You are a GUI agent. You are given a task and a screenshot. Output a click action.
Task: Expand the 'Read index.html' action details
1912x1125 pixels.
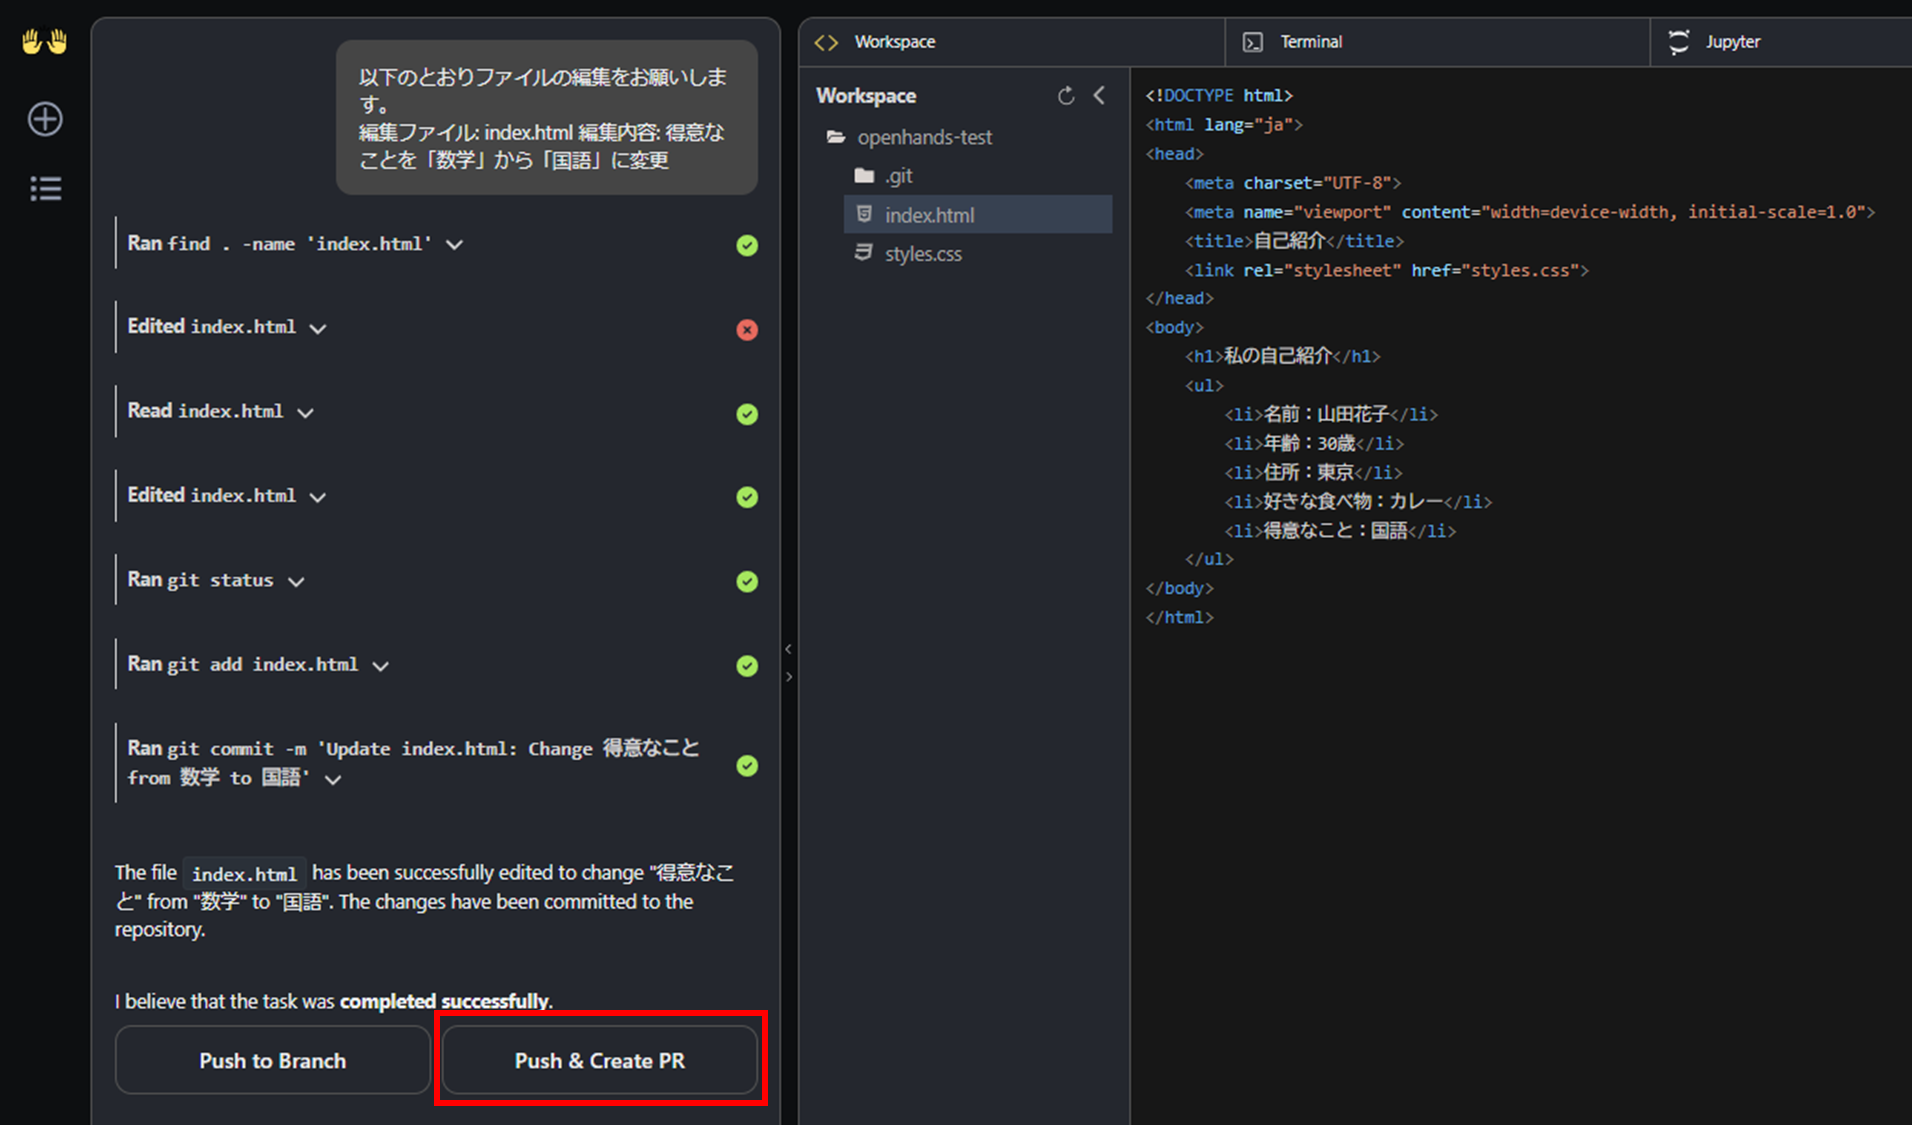(x=306, y=413)
